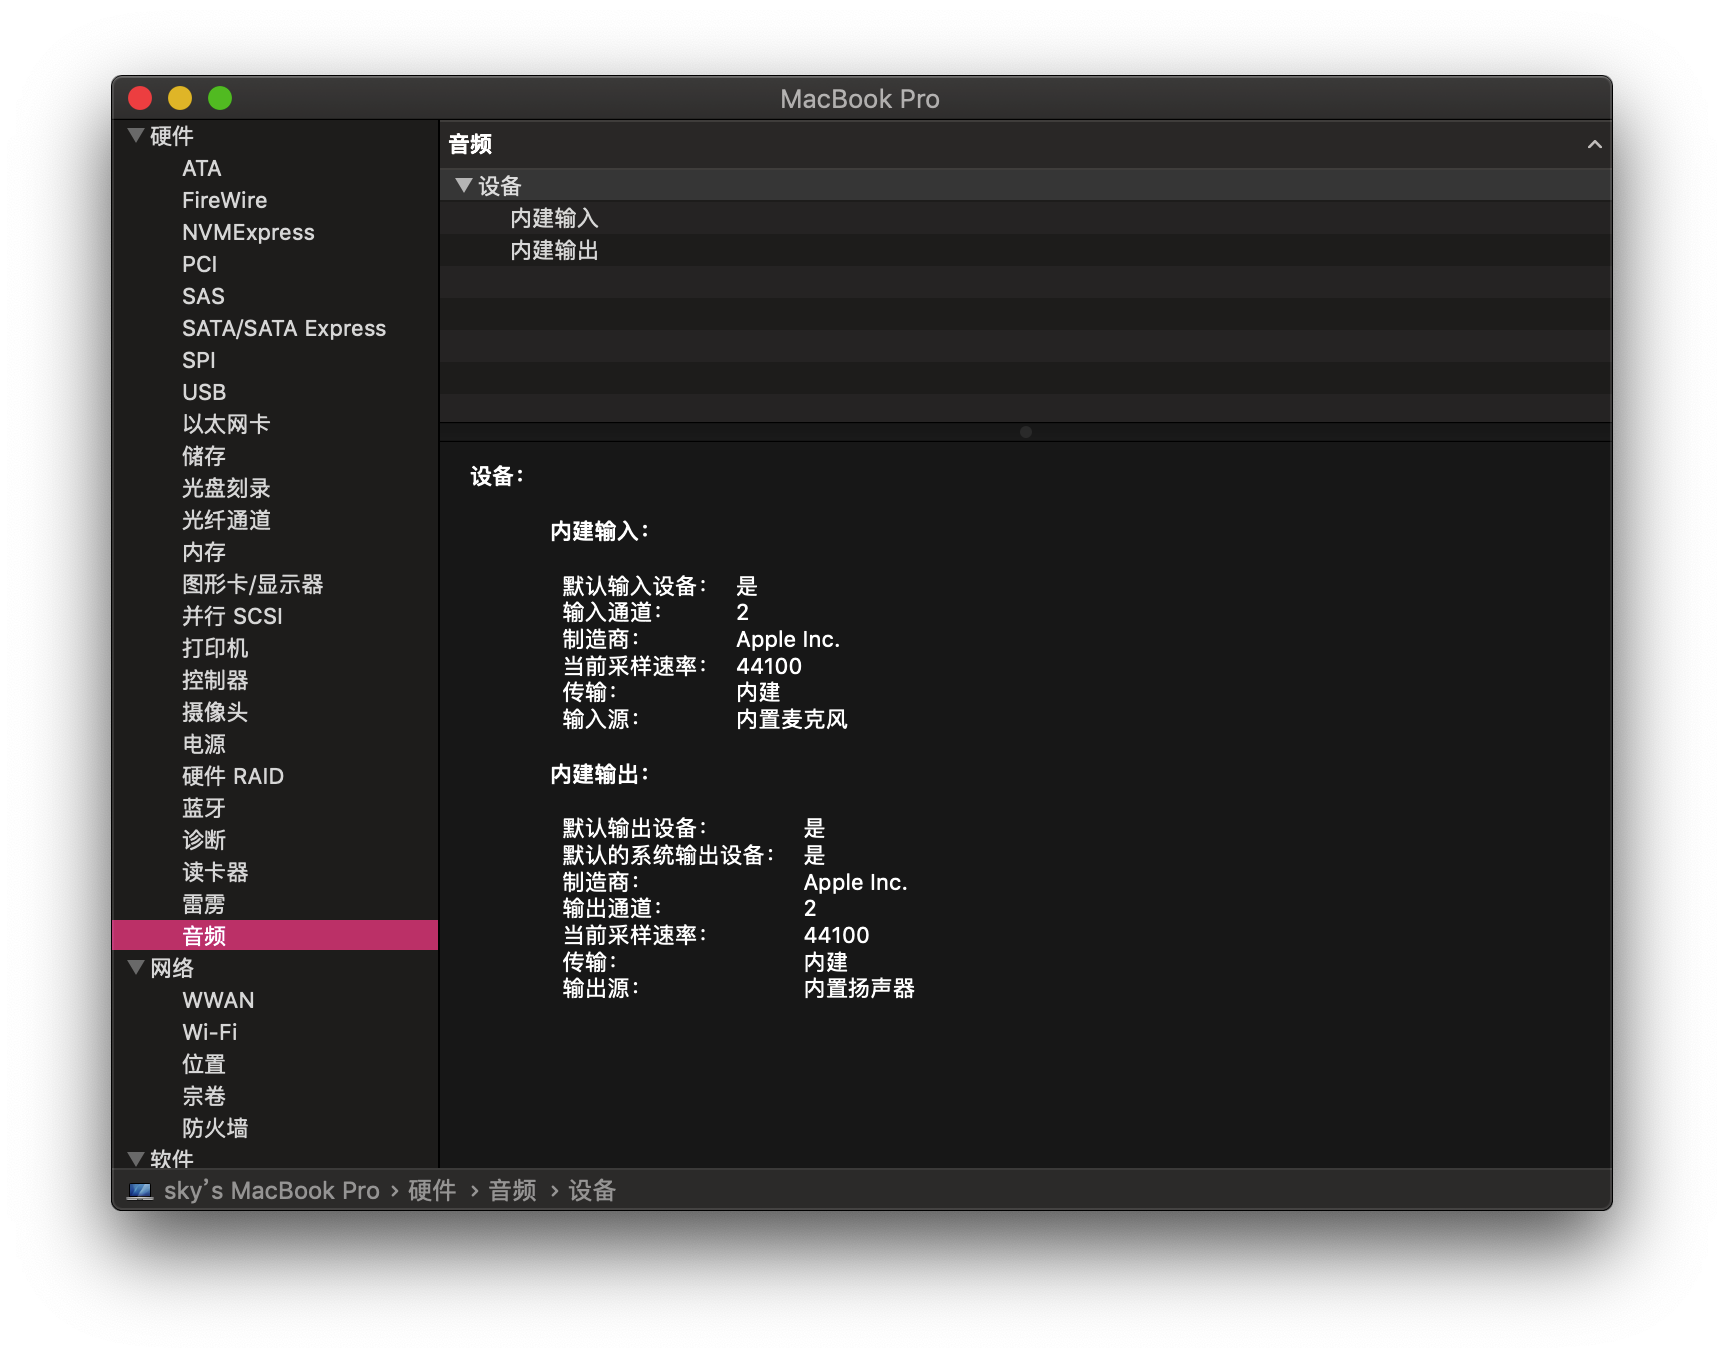Open 蓝牙 hardware entry
The image size is (1724, 1358).
coord(275,808)
